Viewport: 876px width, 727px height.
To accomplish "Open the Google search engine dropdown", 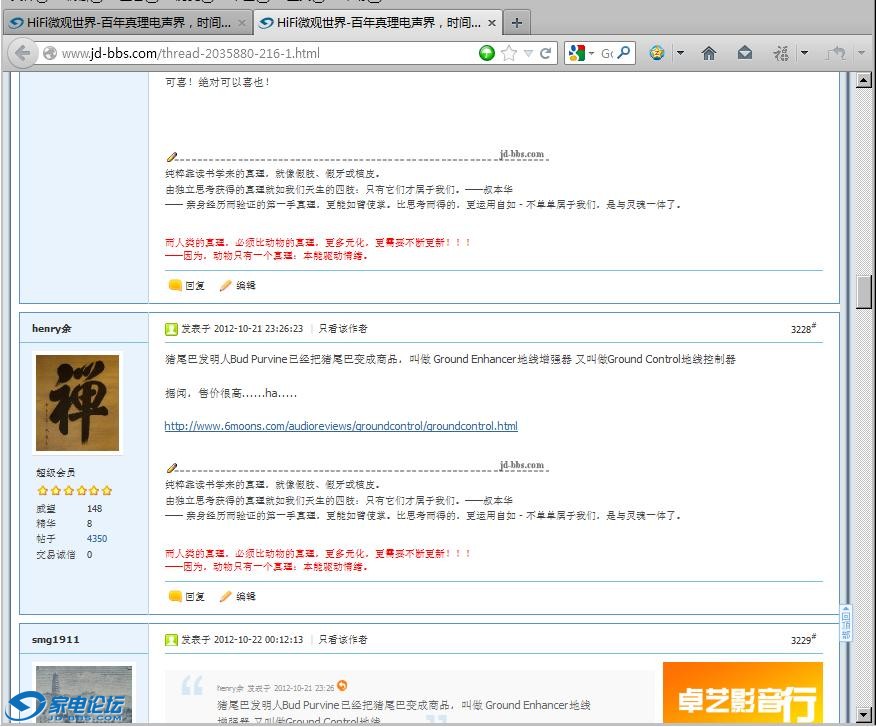I will (581, 53).
